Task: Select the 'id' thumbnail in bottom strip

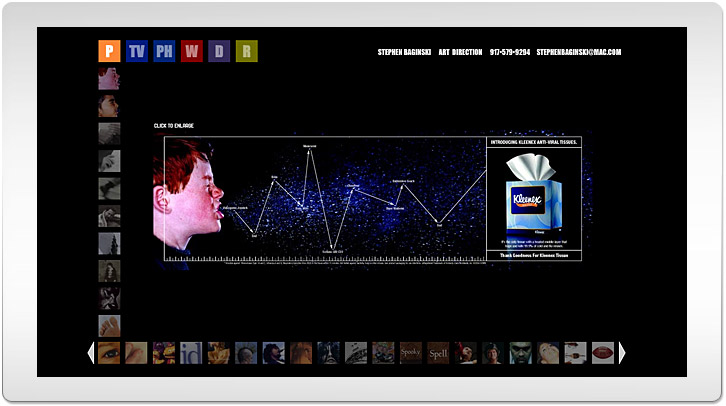Action: [191, 353]
